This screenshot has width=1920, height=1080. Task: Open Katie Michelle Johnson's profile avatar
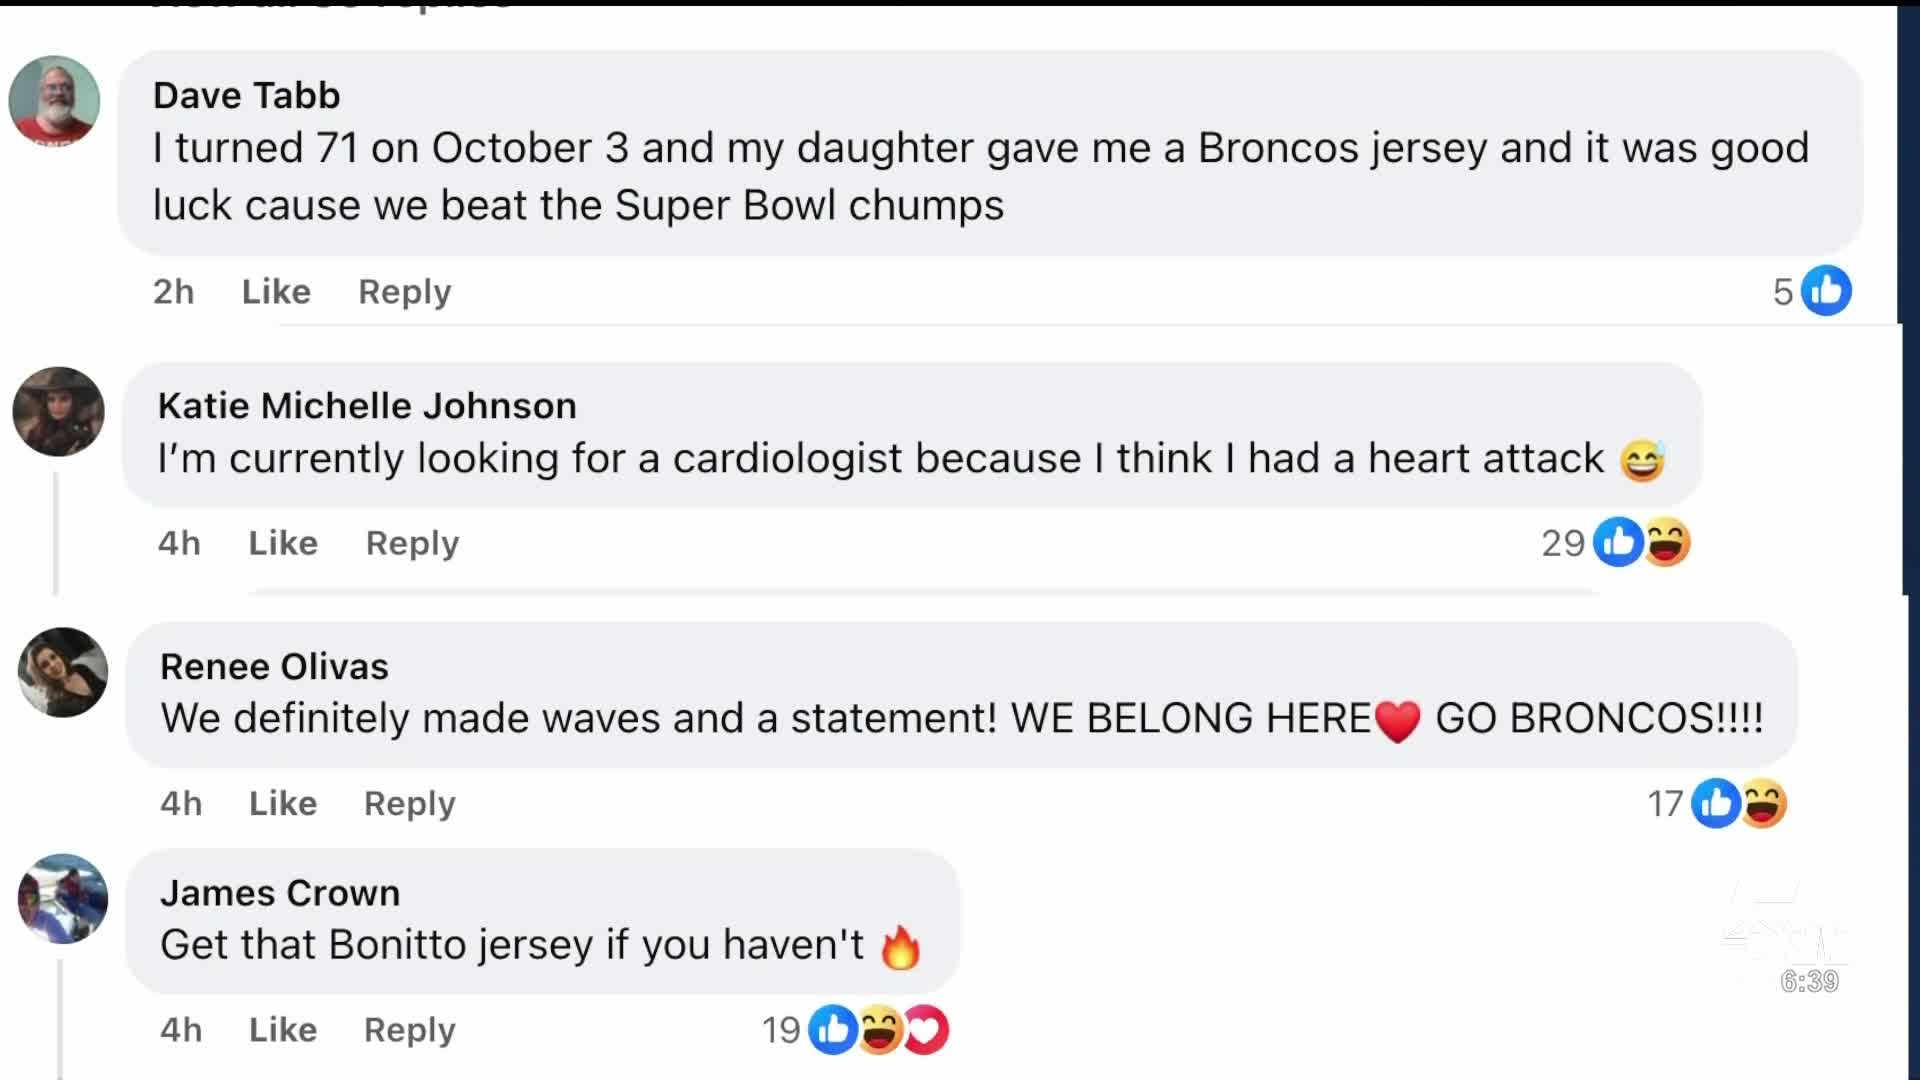tap(58, 412)
